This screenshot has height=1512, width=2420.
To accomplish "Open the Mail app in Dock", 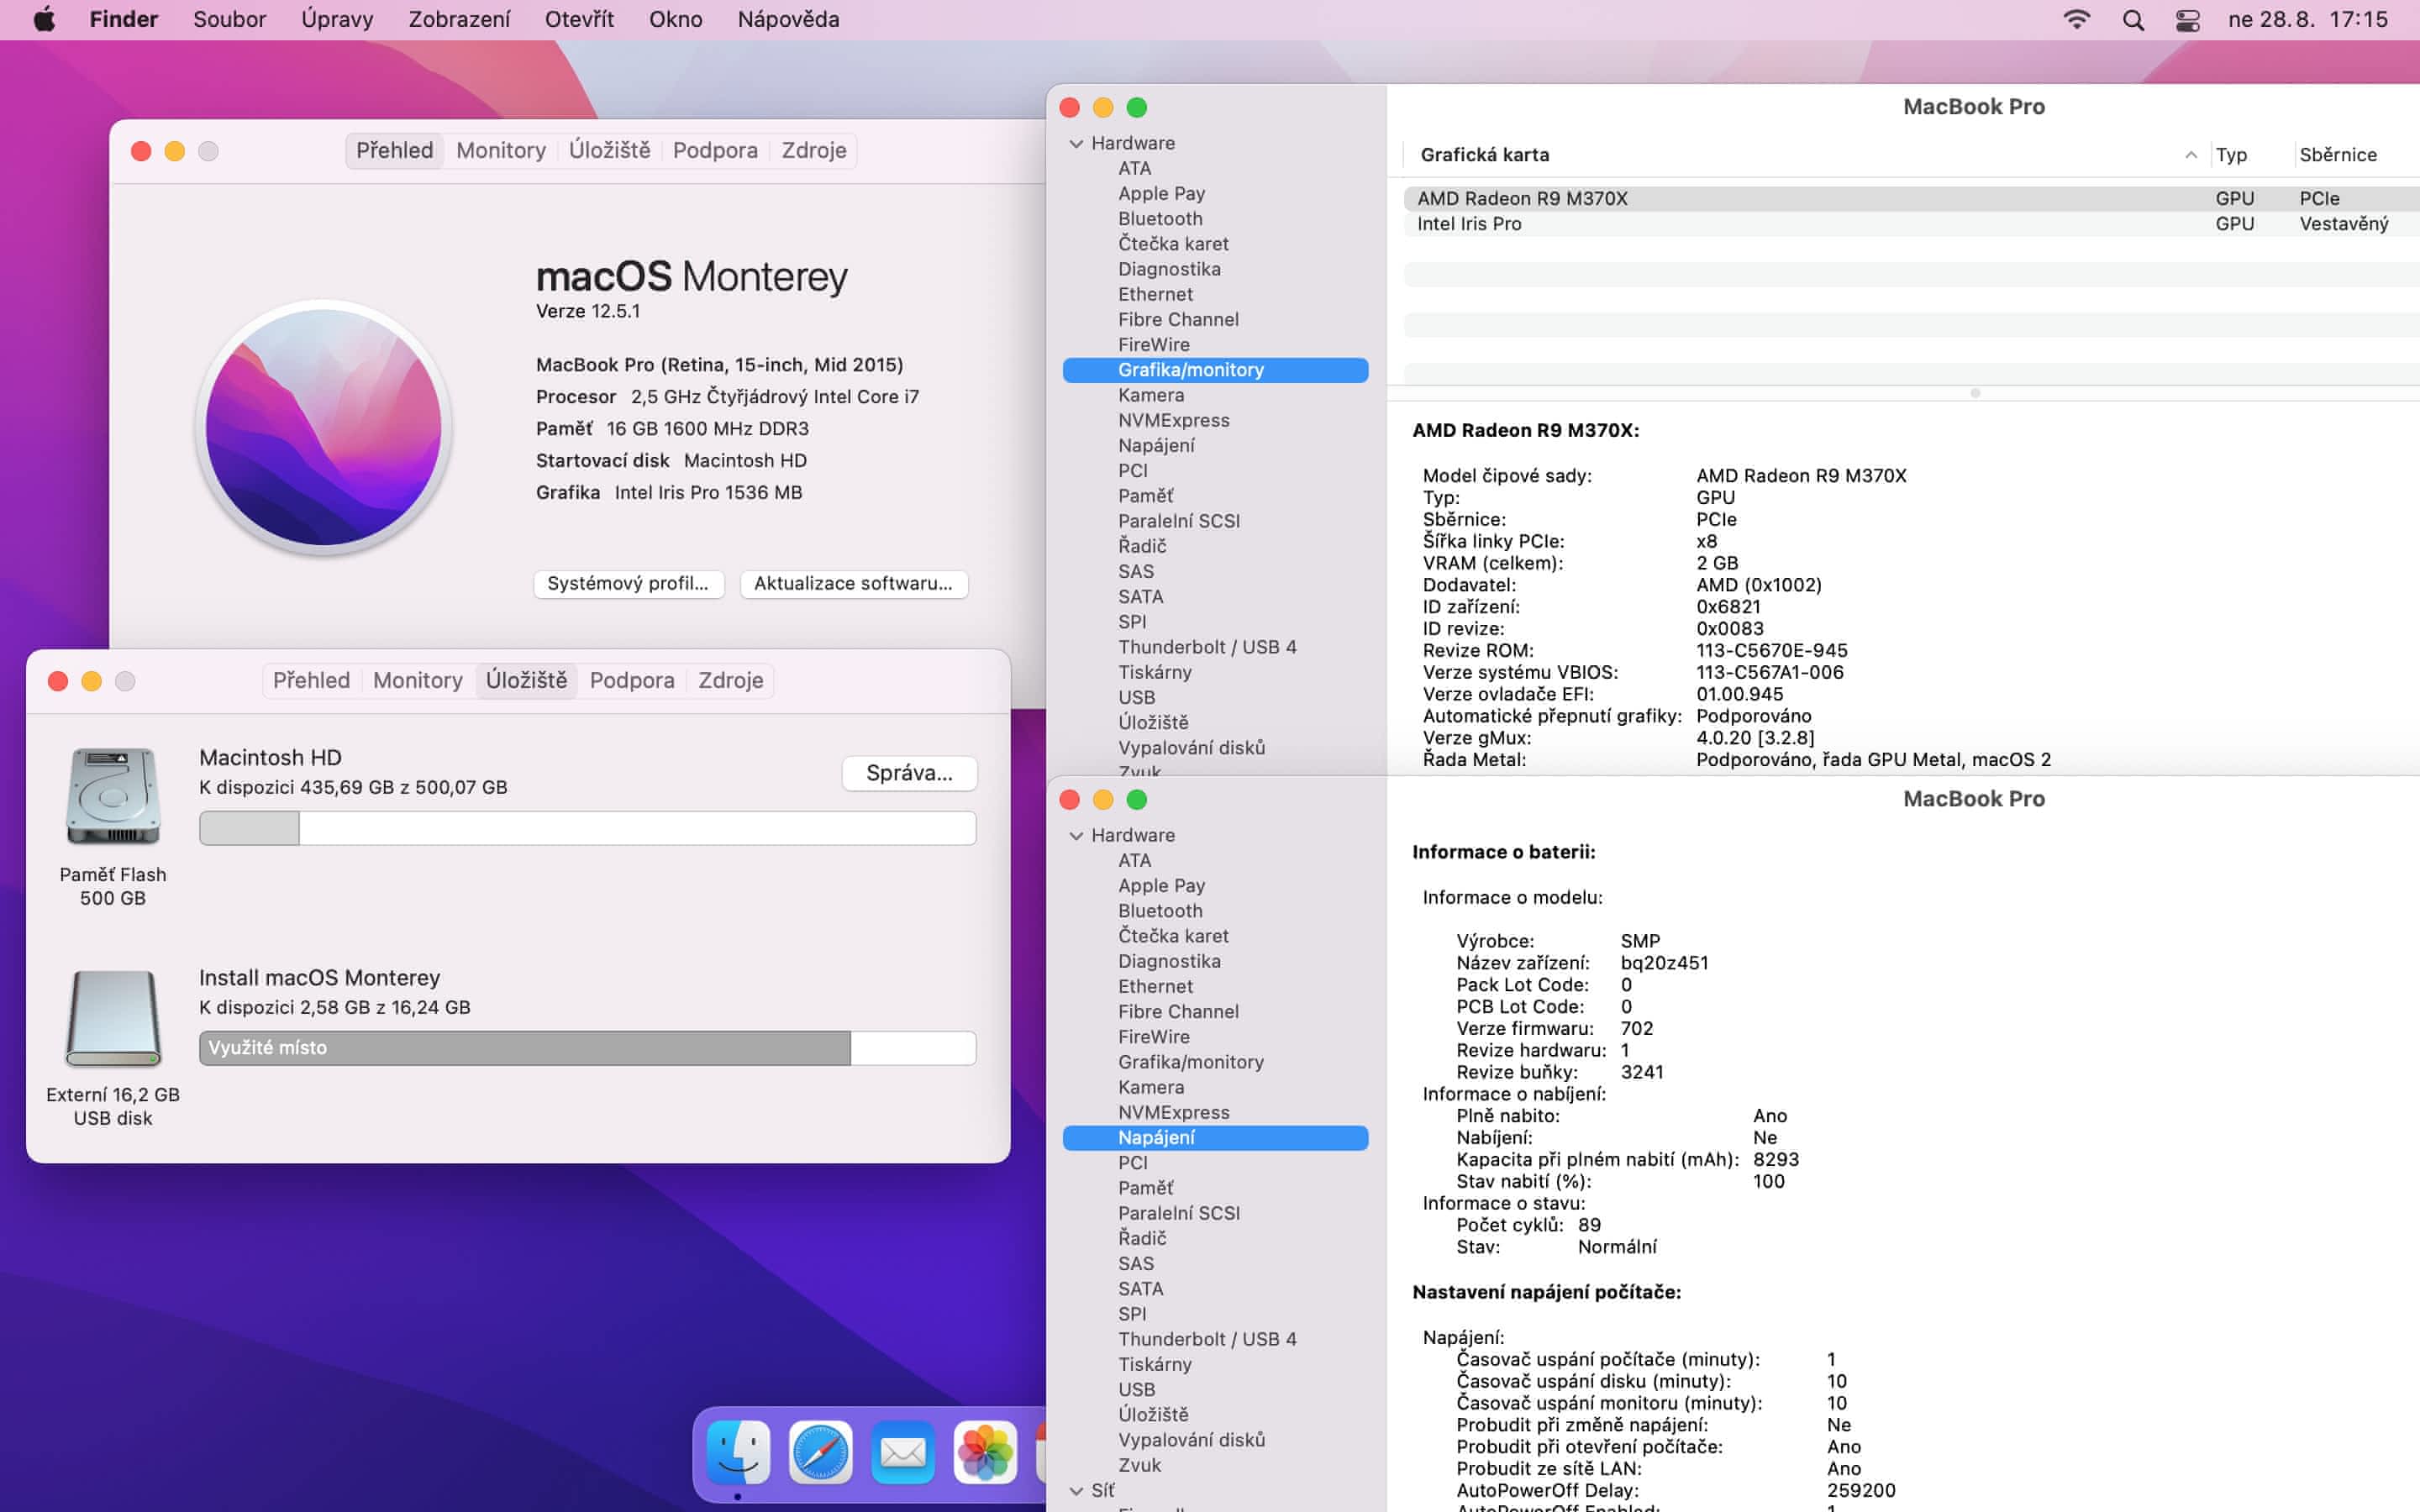I will 902,1452.
